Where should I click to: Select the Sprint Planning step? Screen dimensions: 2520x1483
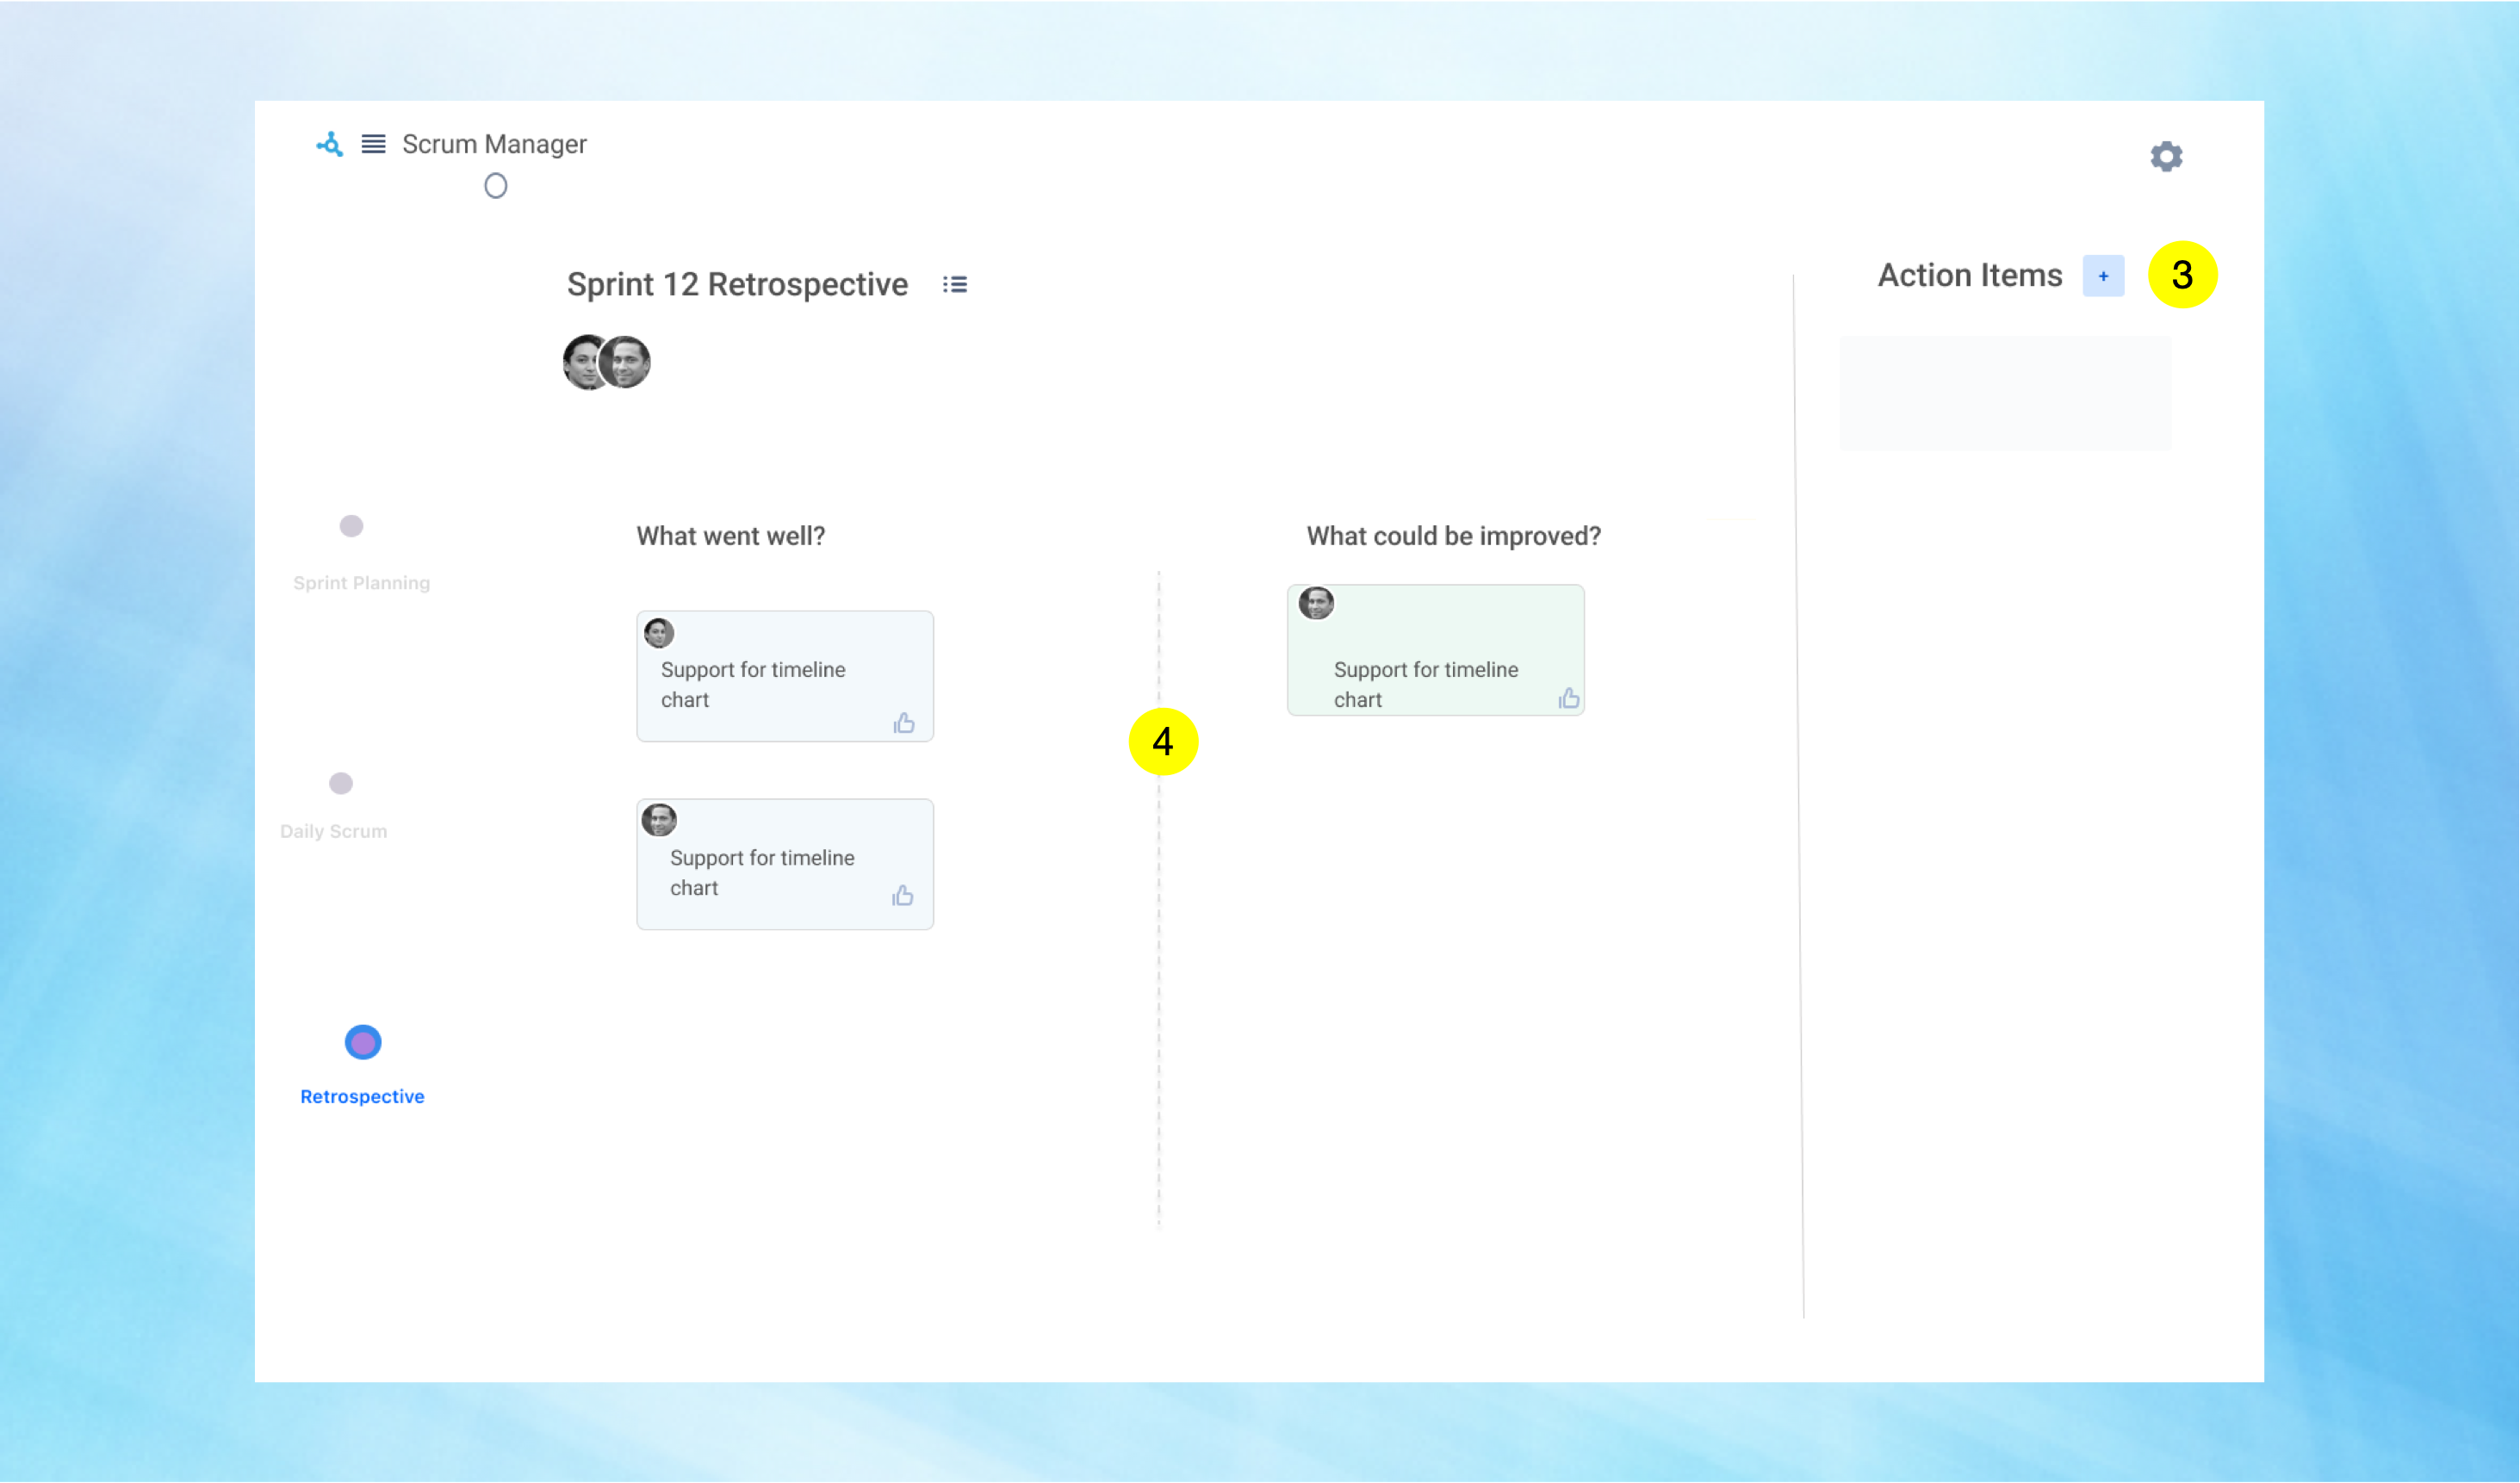[361, 583]
